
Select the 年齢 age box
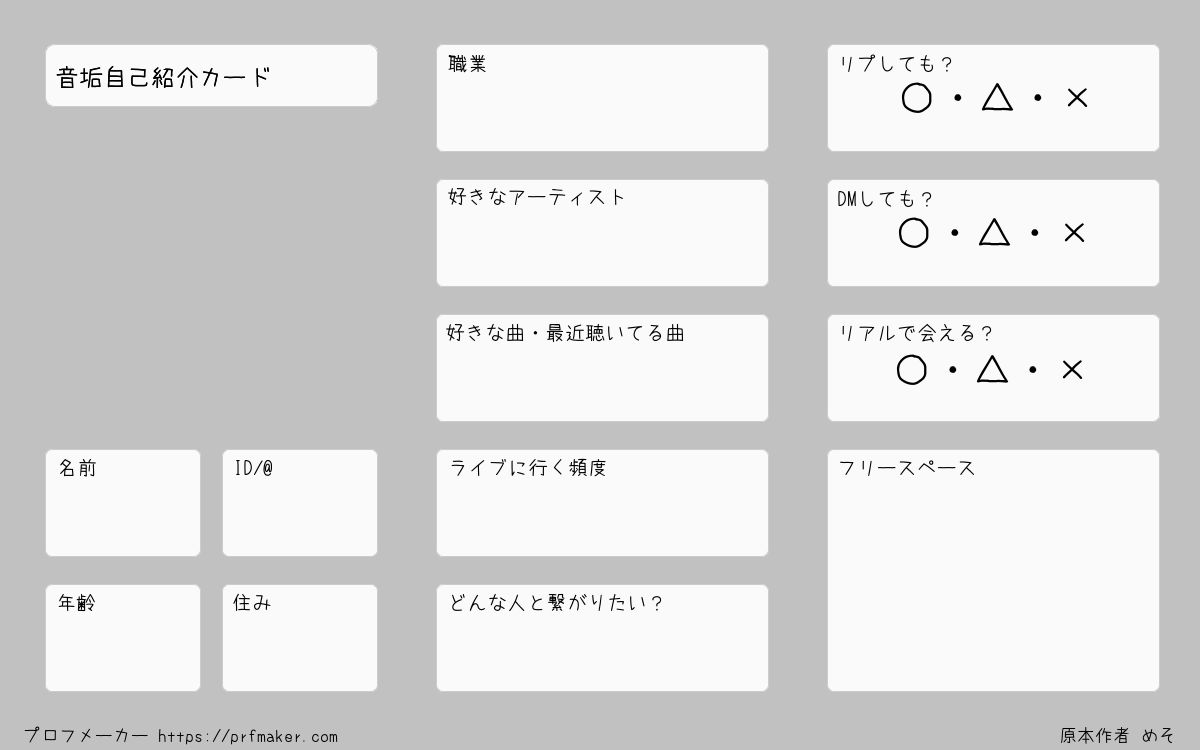[123, 638]
